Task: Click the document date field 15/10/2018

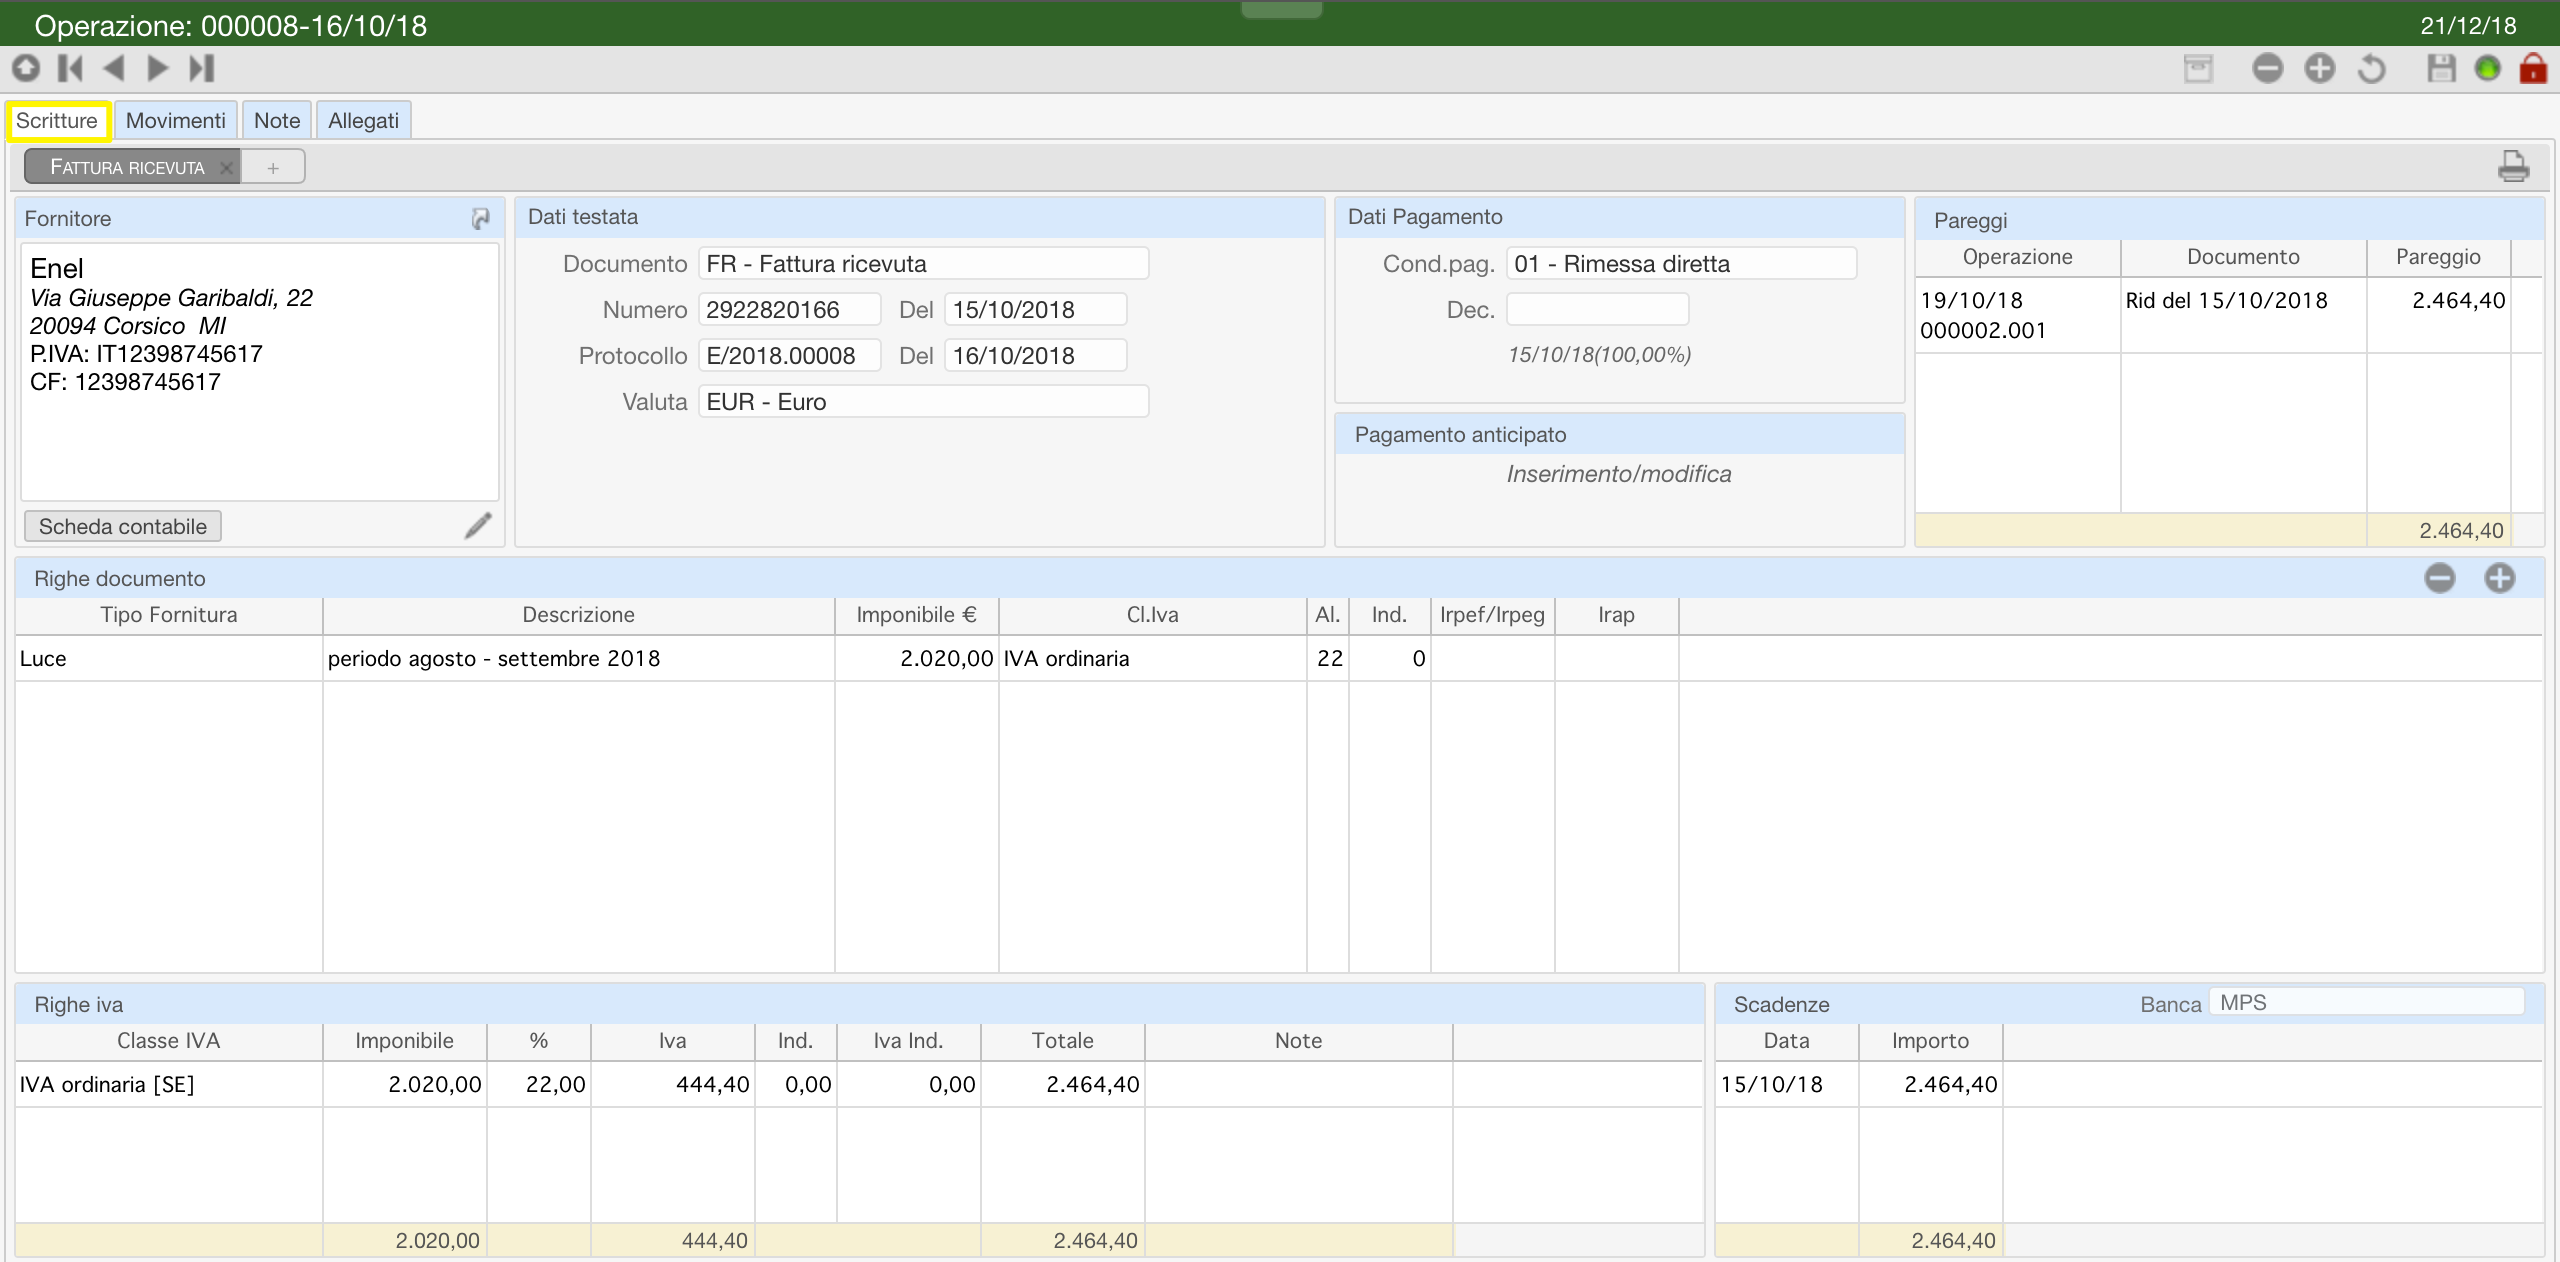Action: pos(1036,310)
